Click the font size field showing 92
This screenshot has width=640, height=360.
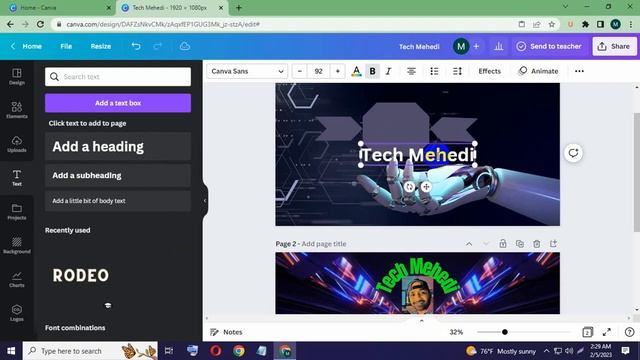pos(318,71)
